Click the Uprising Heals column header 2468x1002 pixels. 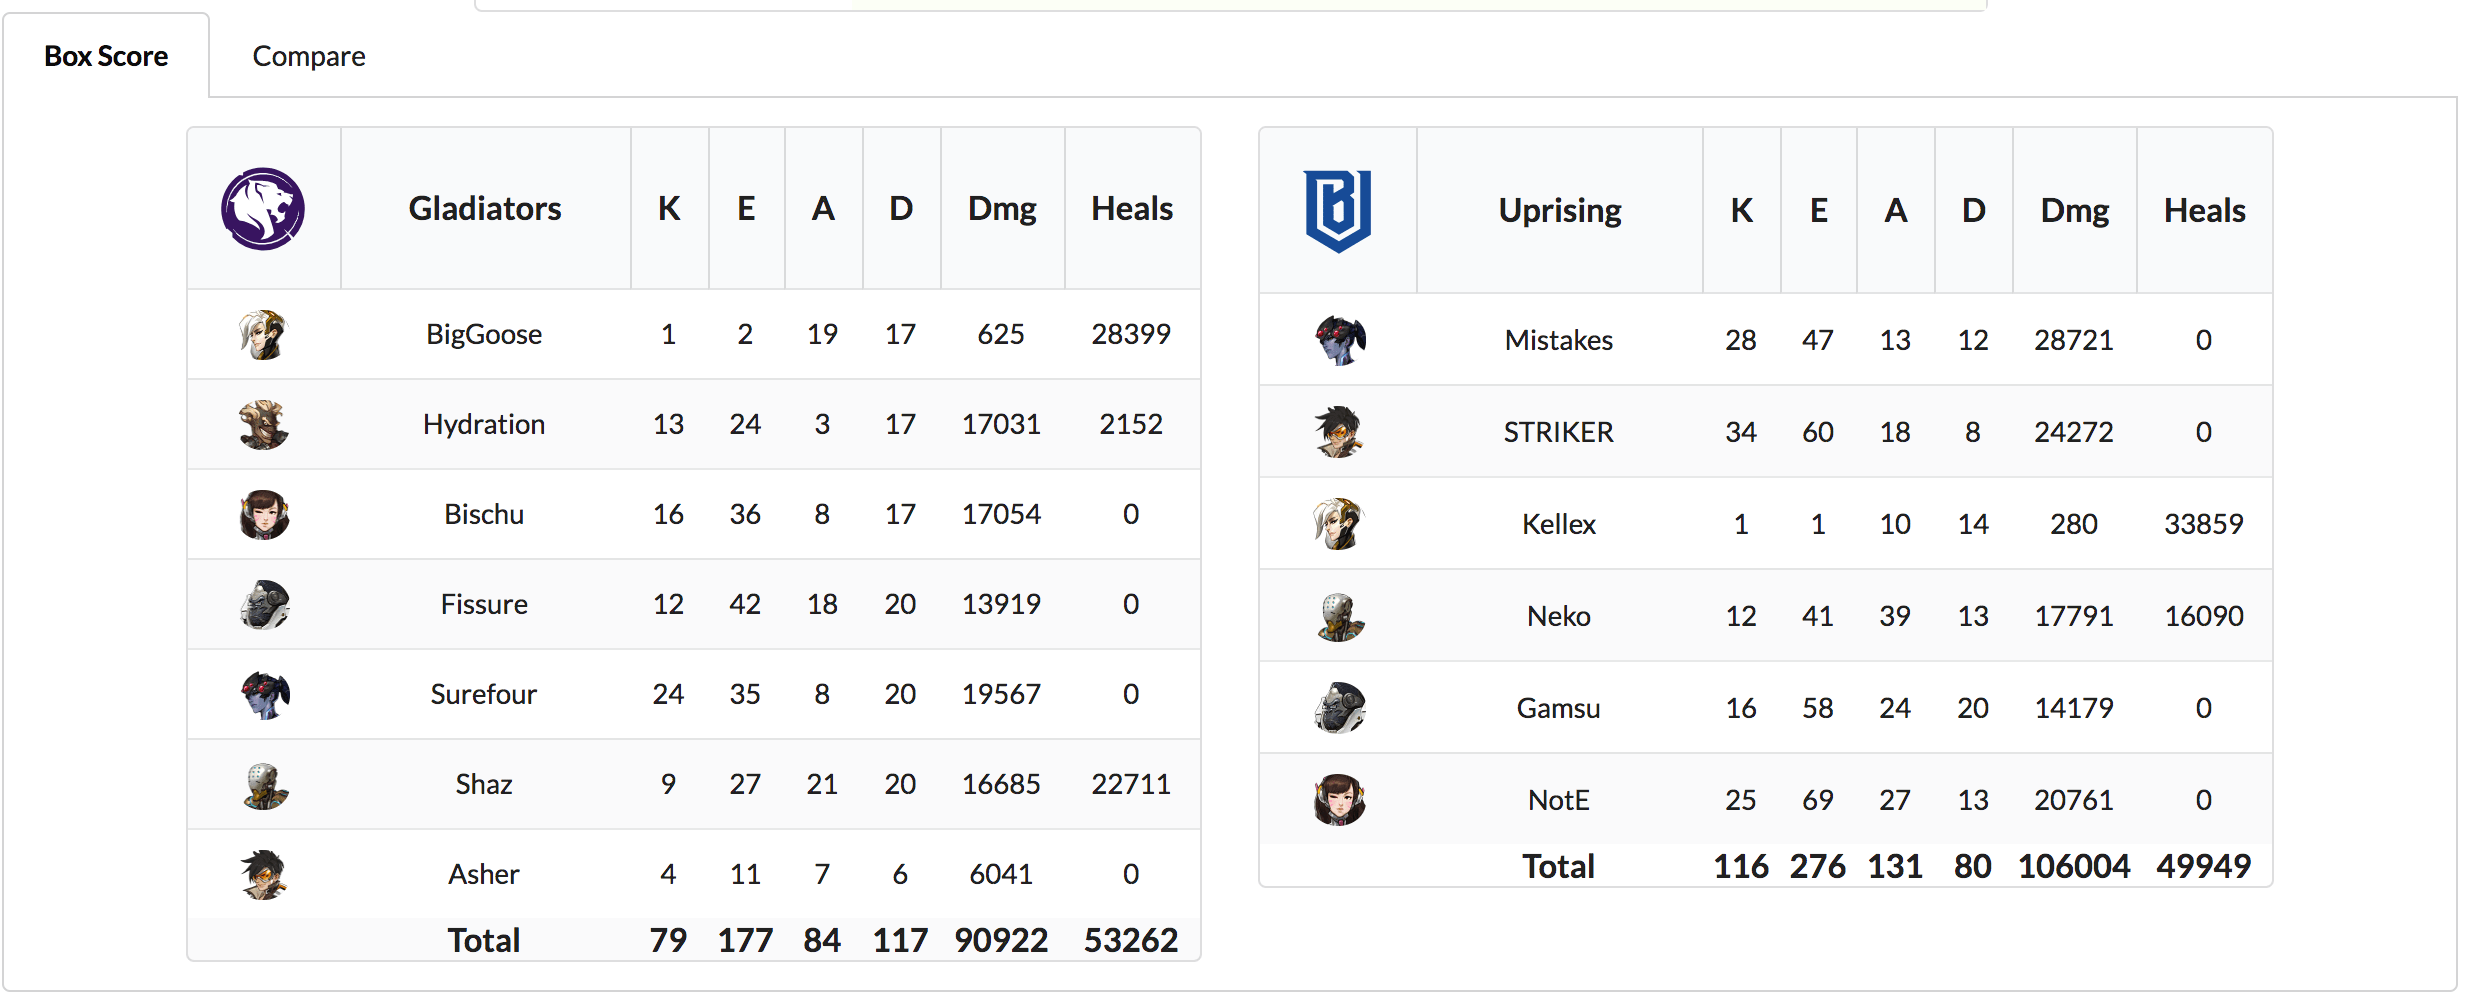[2205, 210]
